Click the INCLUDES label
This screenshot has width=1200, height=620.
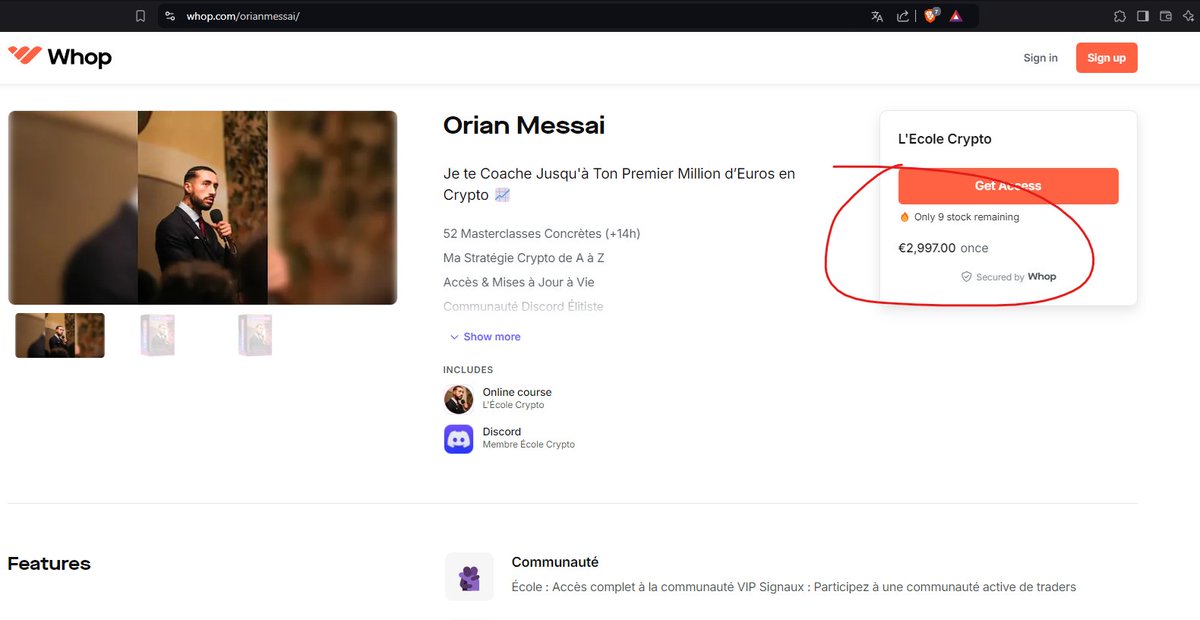[468, 370]
